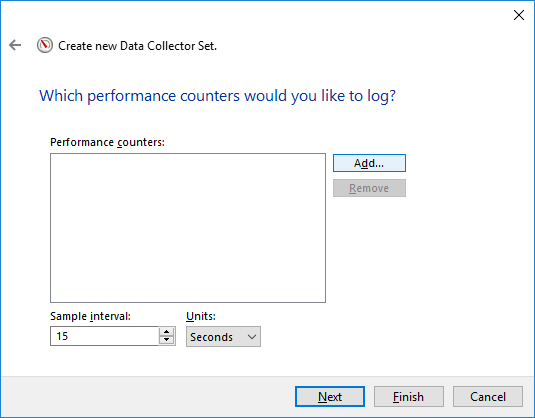Click the "Create new Data Collector Set." title

pyautogui.click(x=138, y=46)
